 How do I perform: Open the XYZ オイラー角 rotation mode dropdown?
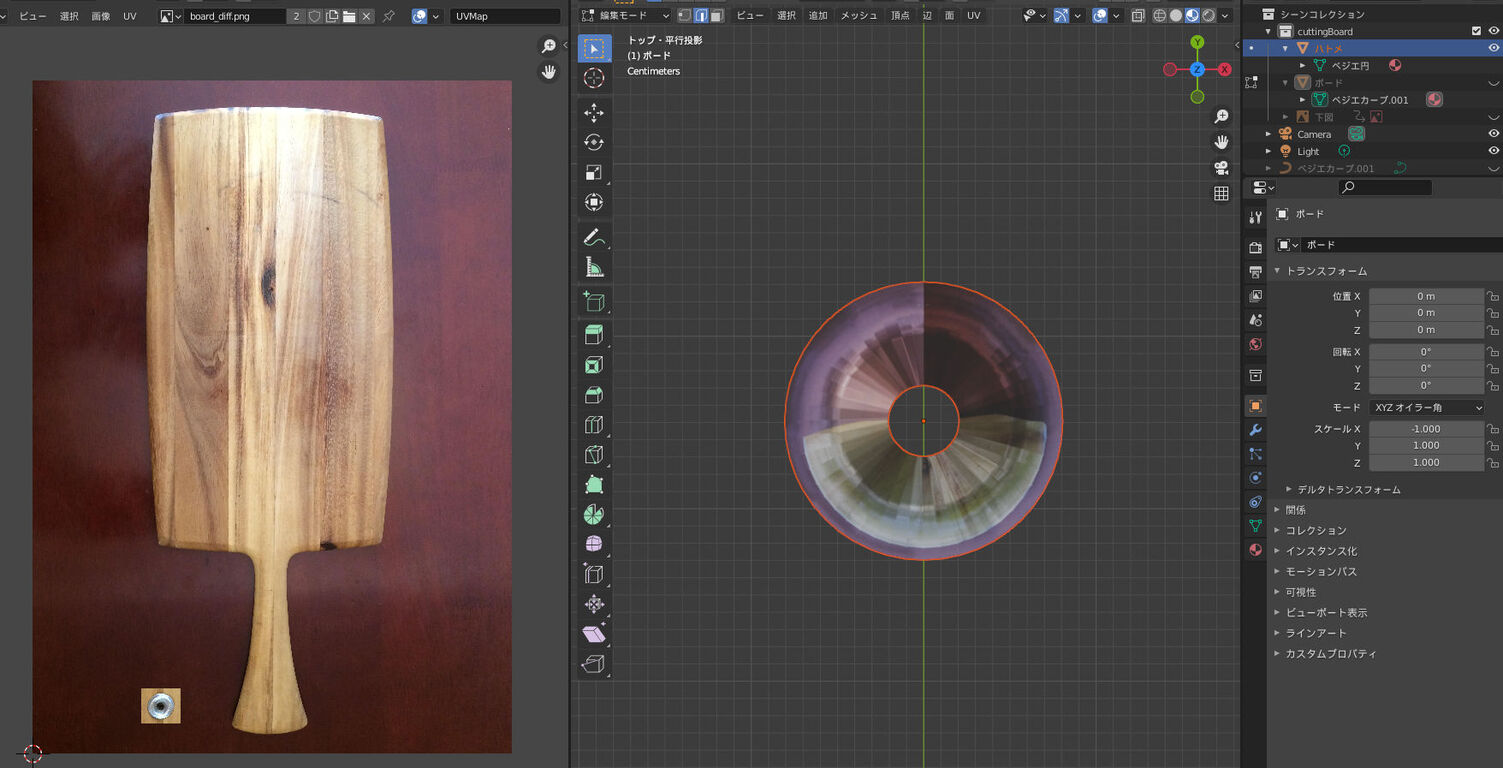(1426, 407)
